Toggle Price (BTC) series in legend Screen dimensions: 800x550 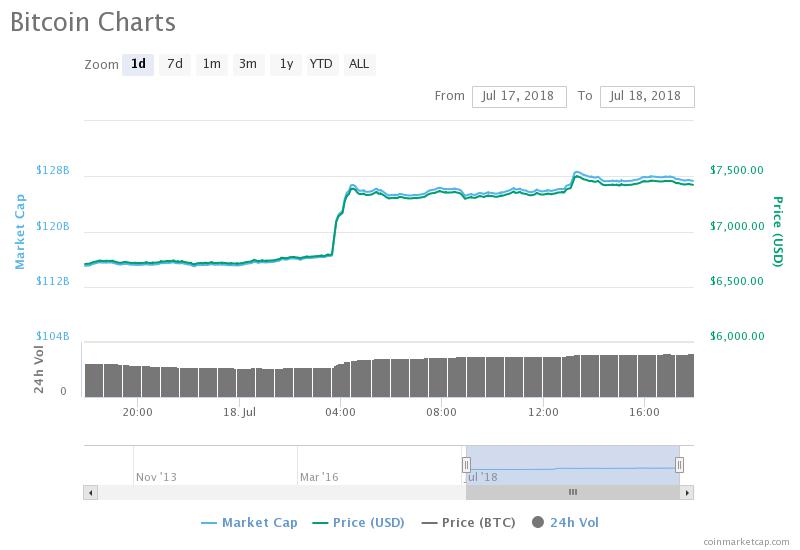[468, 522]
